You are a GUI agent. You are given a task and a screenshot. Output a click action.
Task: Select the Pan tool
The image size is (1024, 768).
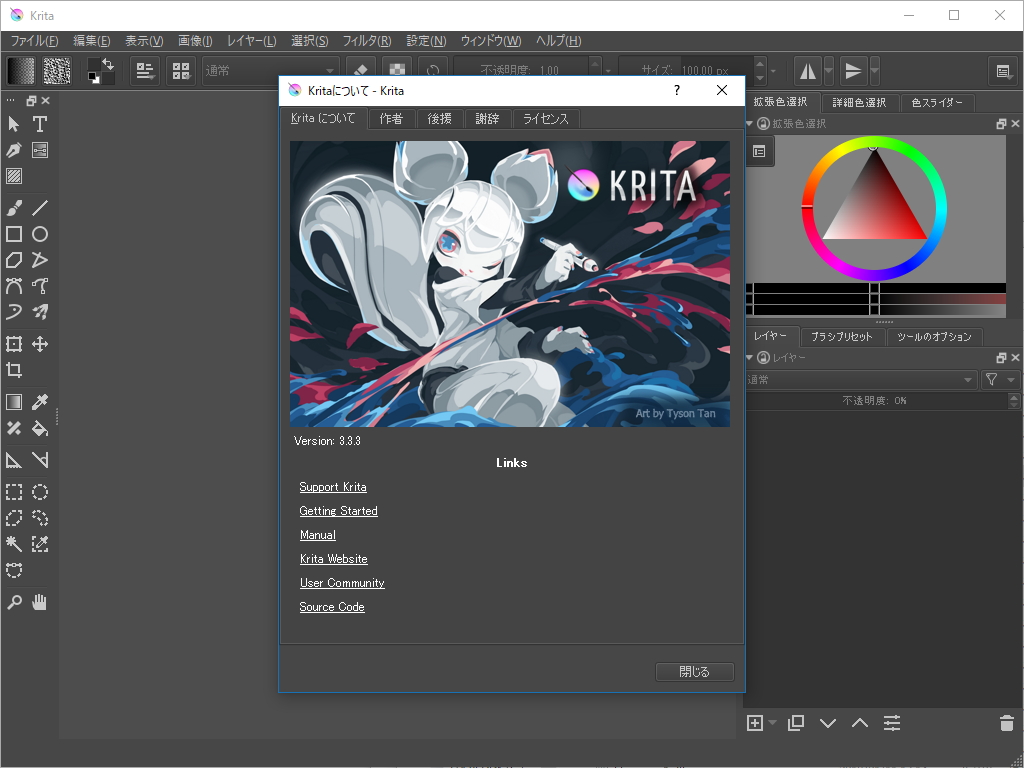click(38, 601)
